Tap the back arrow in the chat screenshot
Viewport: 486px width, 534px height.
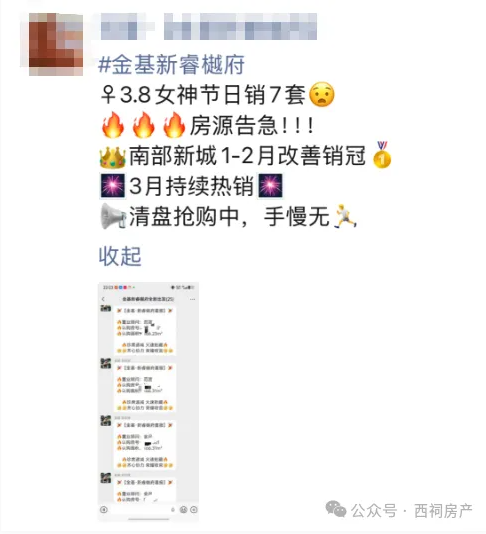point(104,299)
